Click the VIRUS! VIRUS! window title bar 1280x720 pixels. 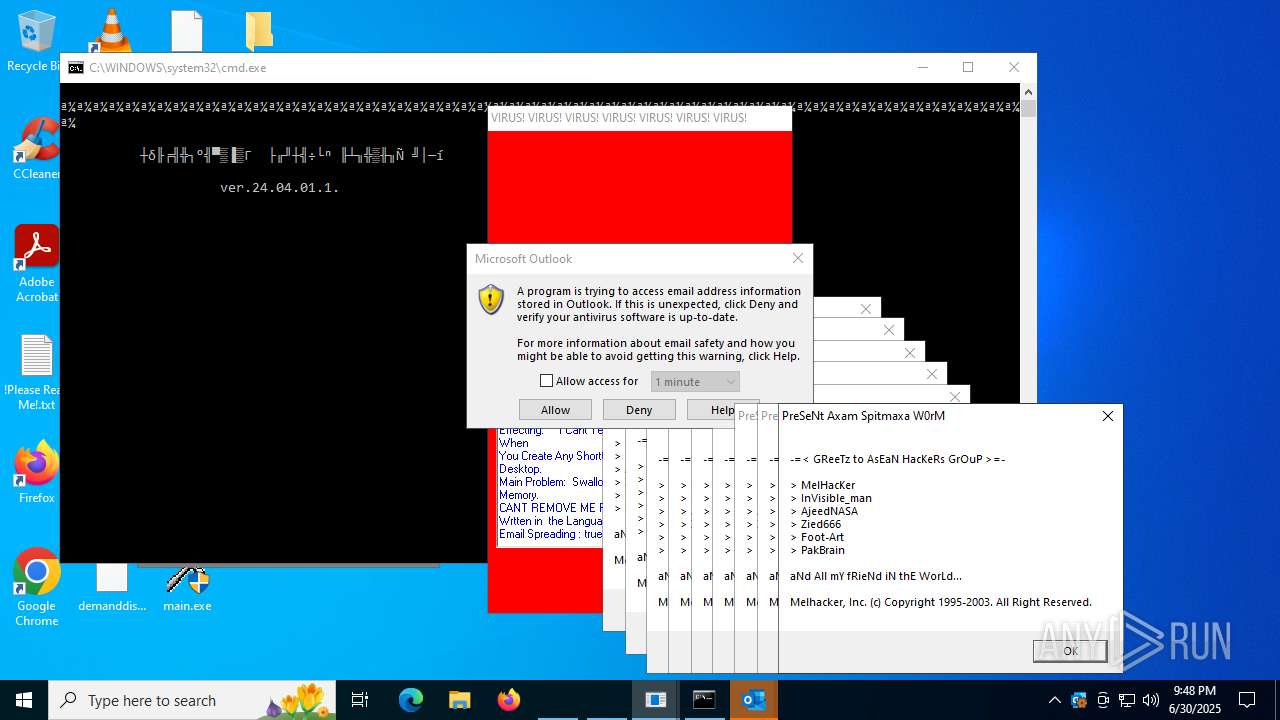click(640, 118)
